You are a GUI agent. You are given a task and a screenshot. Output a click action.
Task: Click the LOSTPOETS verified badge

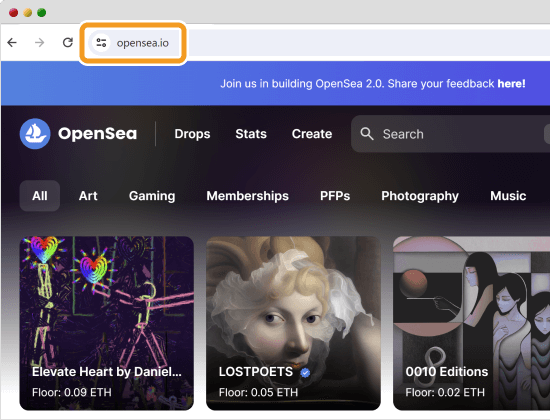click(305, 373)
